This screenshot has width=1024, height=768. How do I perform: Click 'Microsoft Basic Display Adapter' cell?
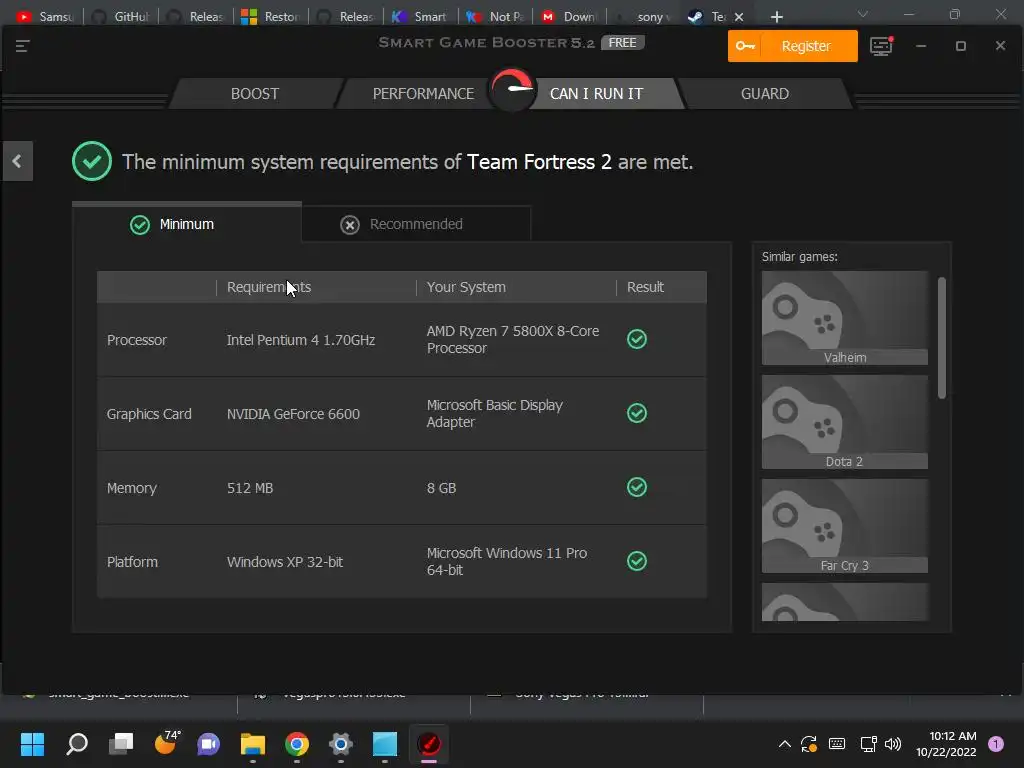coord(494,413)
